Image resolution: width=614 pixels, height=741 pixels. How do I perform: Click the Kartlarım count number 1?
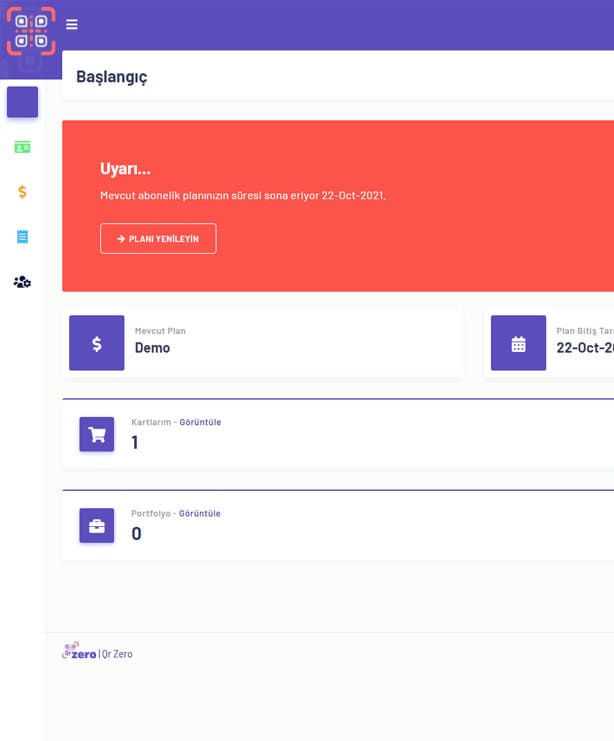click(x=135, y=442)
